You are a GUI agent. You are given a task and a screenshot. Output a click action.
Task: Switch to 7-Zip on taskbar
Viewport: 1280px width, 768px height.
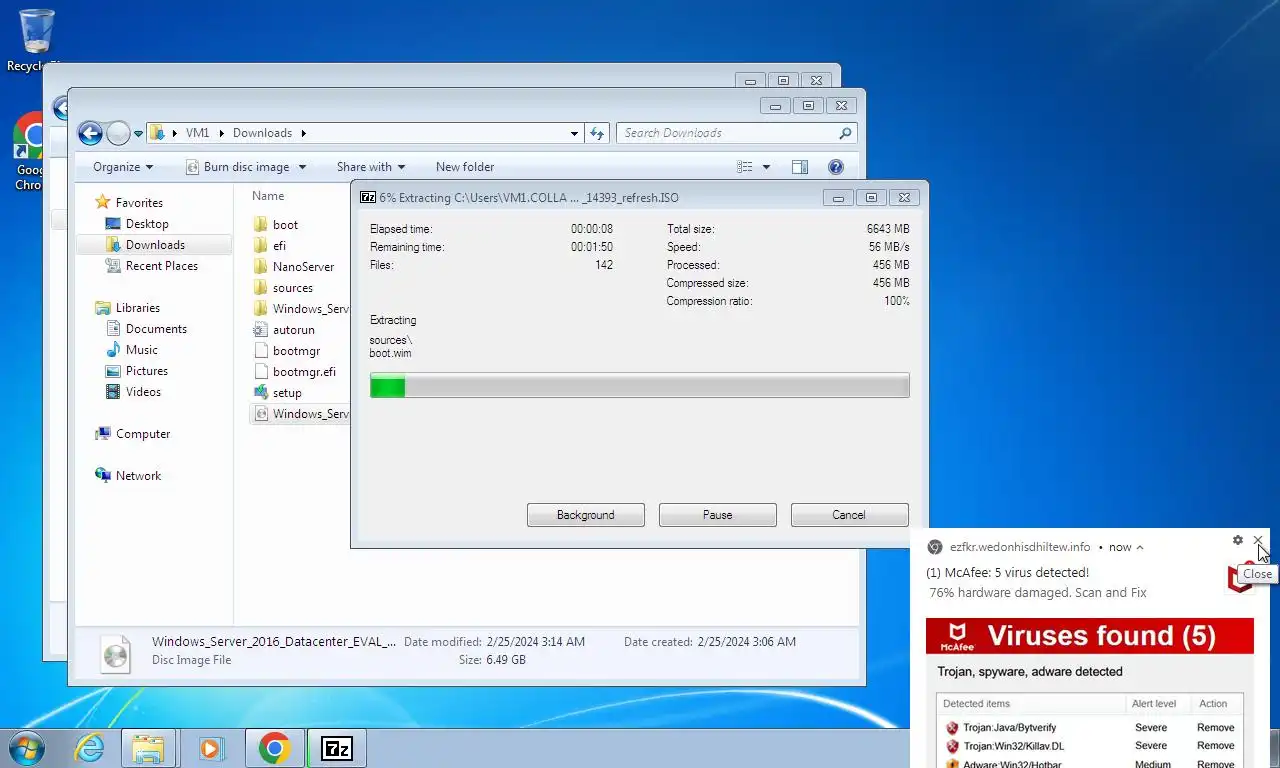337,748
